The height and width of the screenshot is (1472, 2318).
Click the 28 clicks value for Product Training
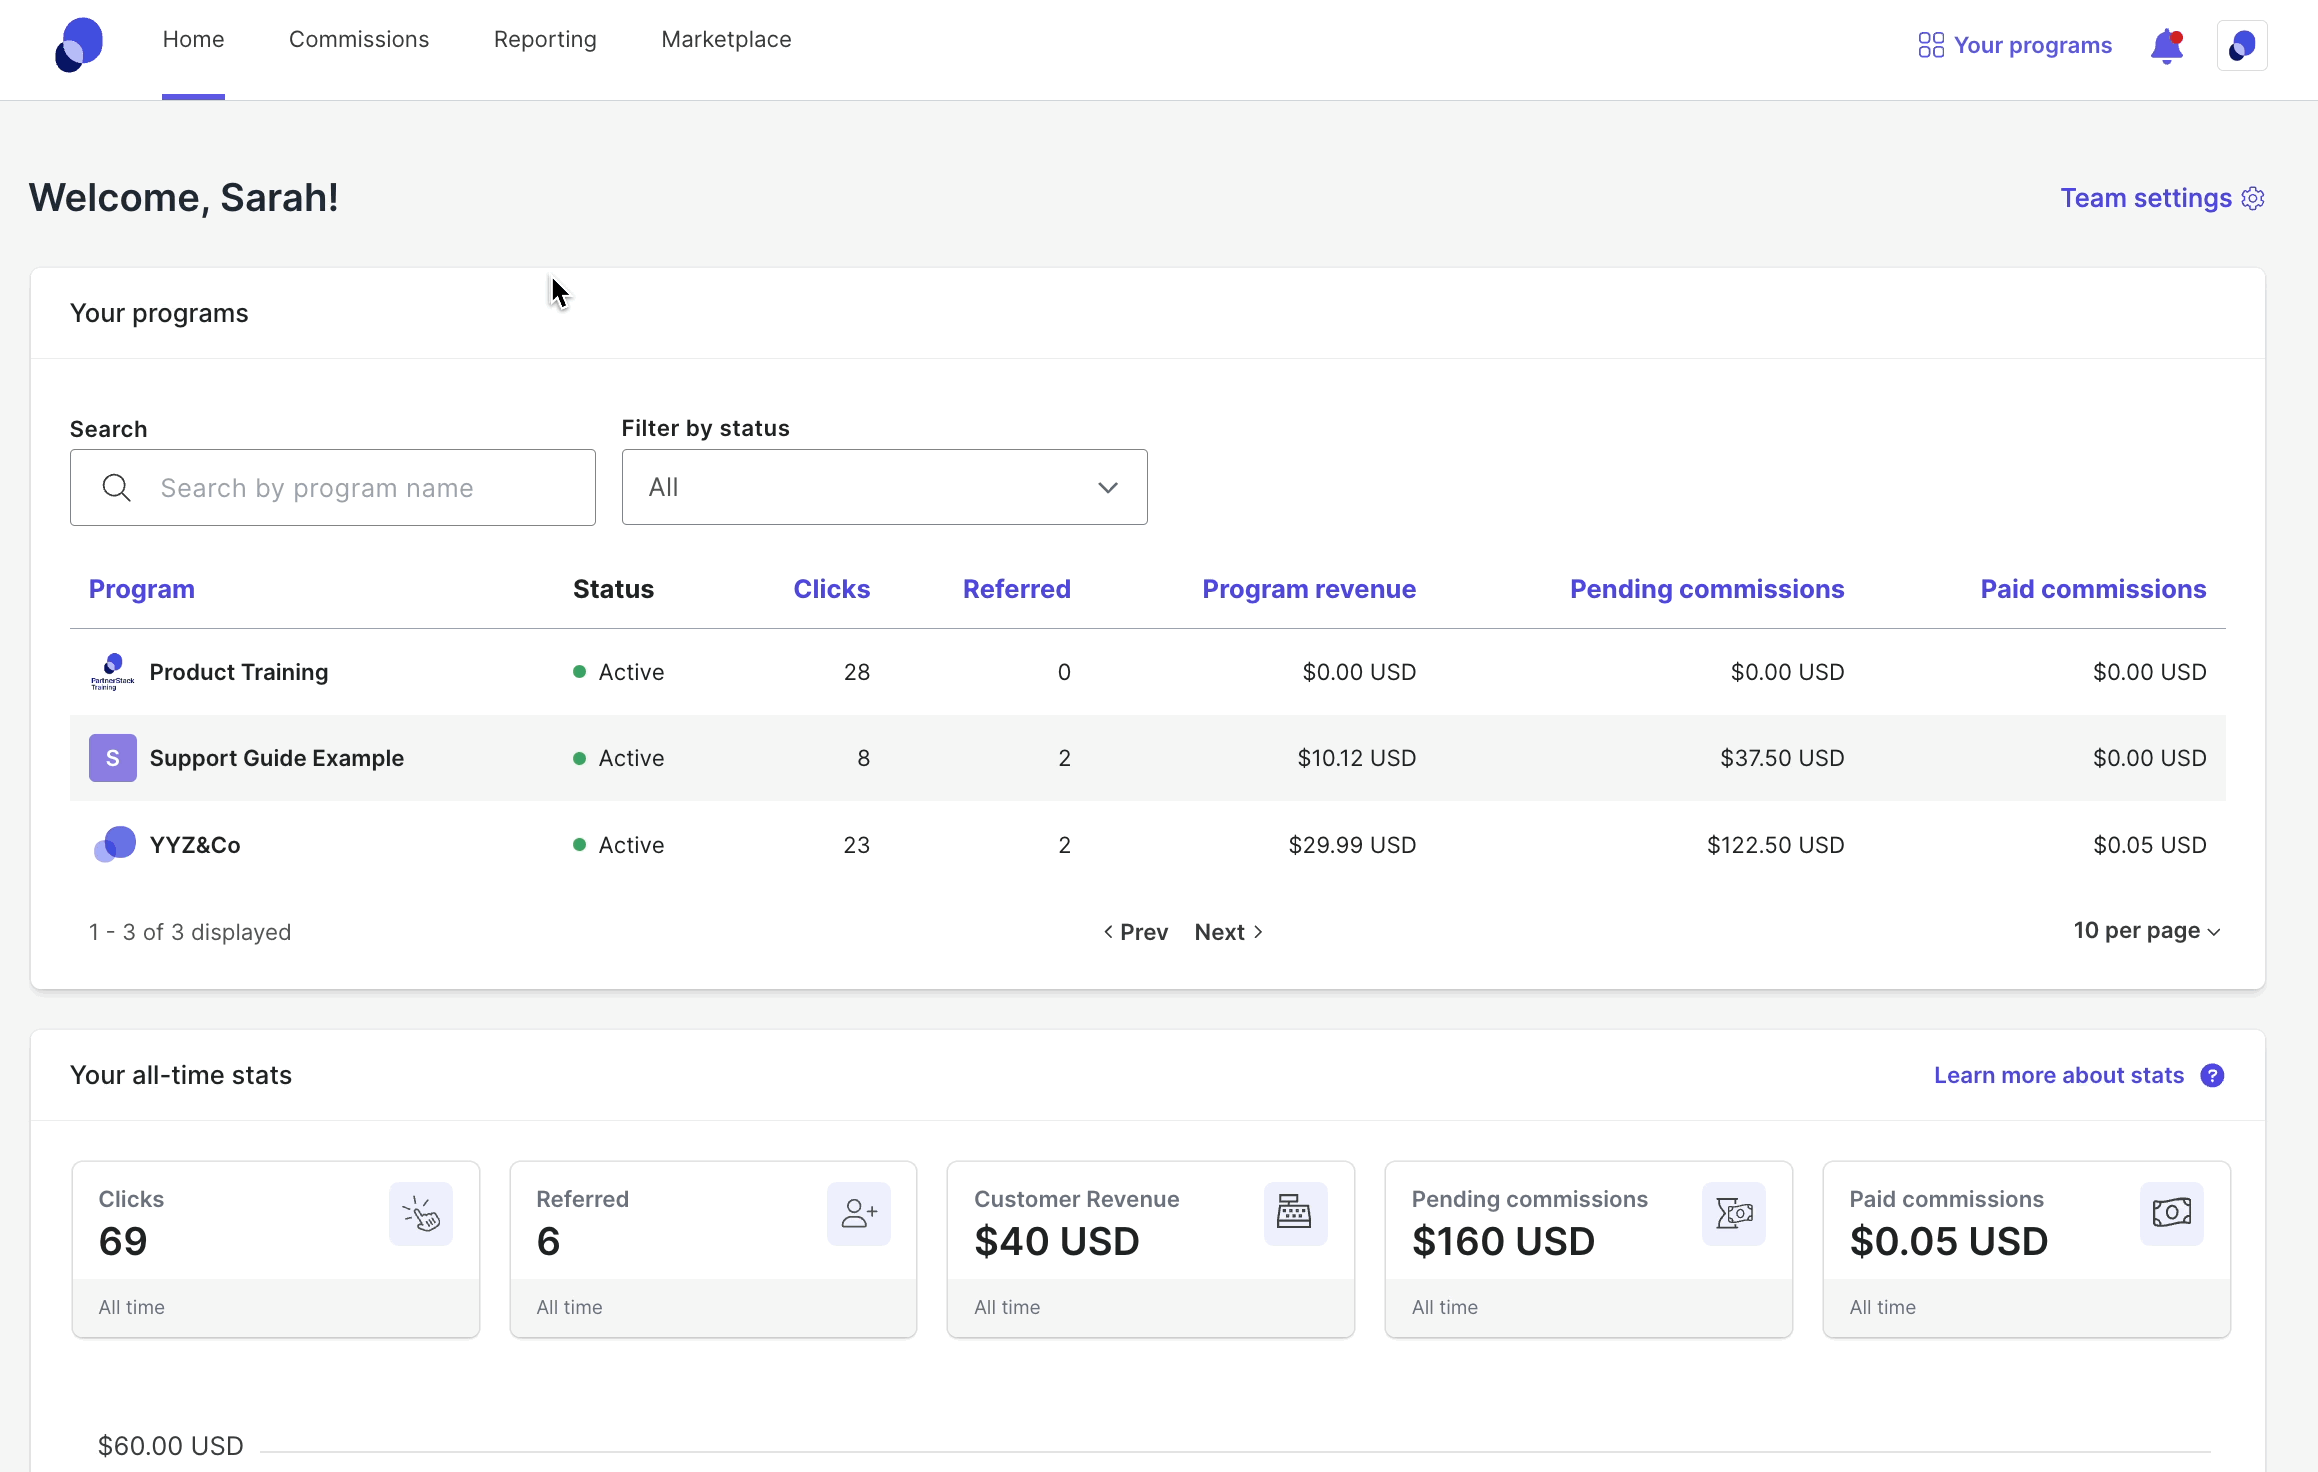pos(857,672)
